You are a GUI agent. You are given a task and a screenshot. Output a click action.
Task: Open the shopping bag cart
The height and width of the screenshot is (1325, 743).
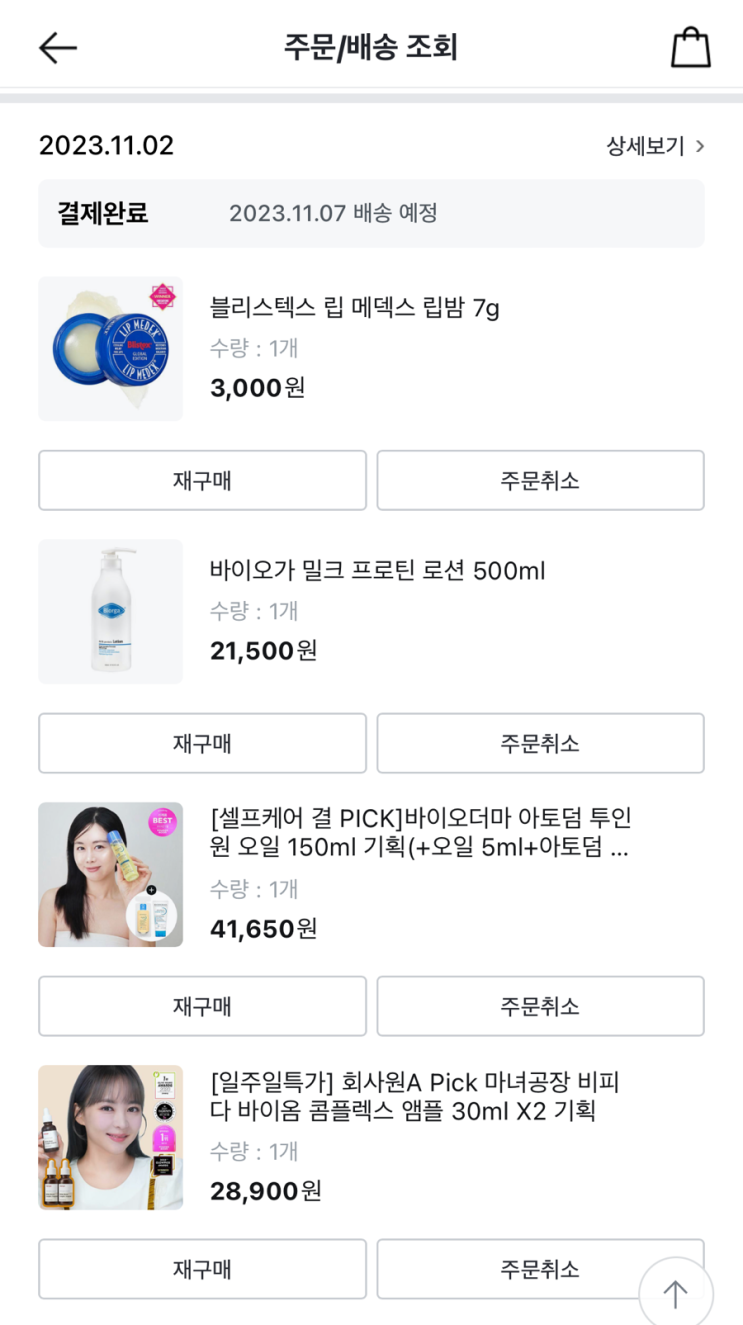click(690, 47)
